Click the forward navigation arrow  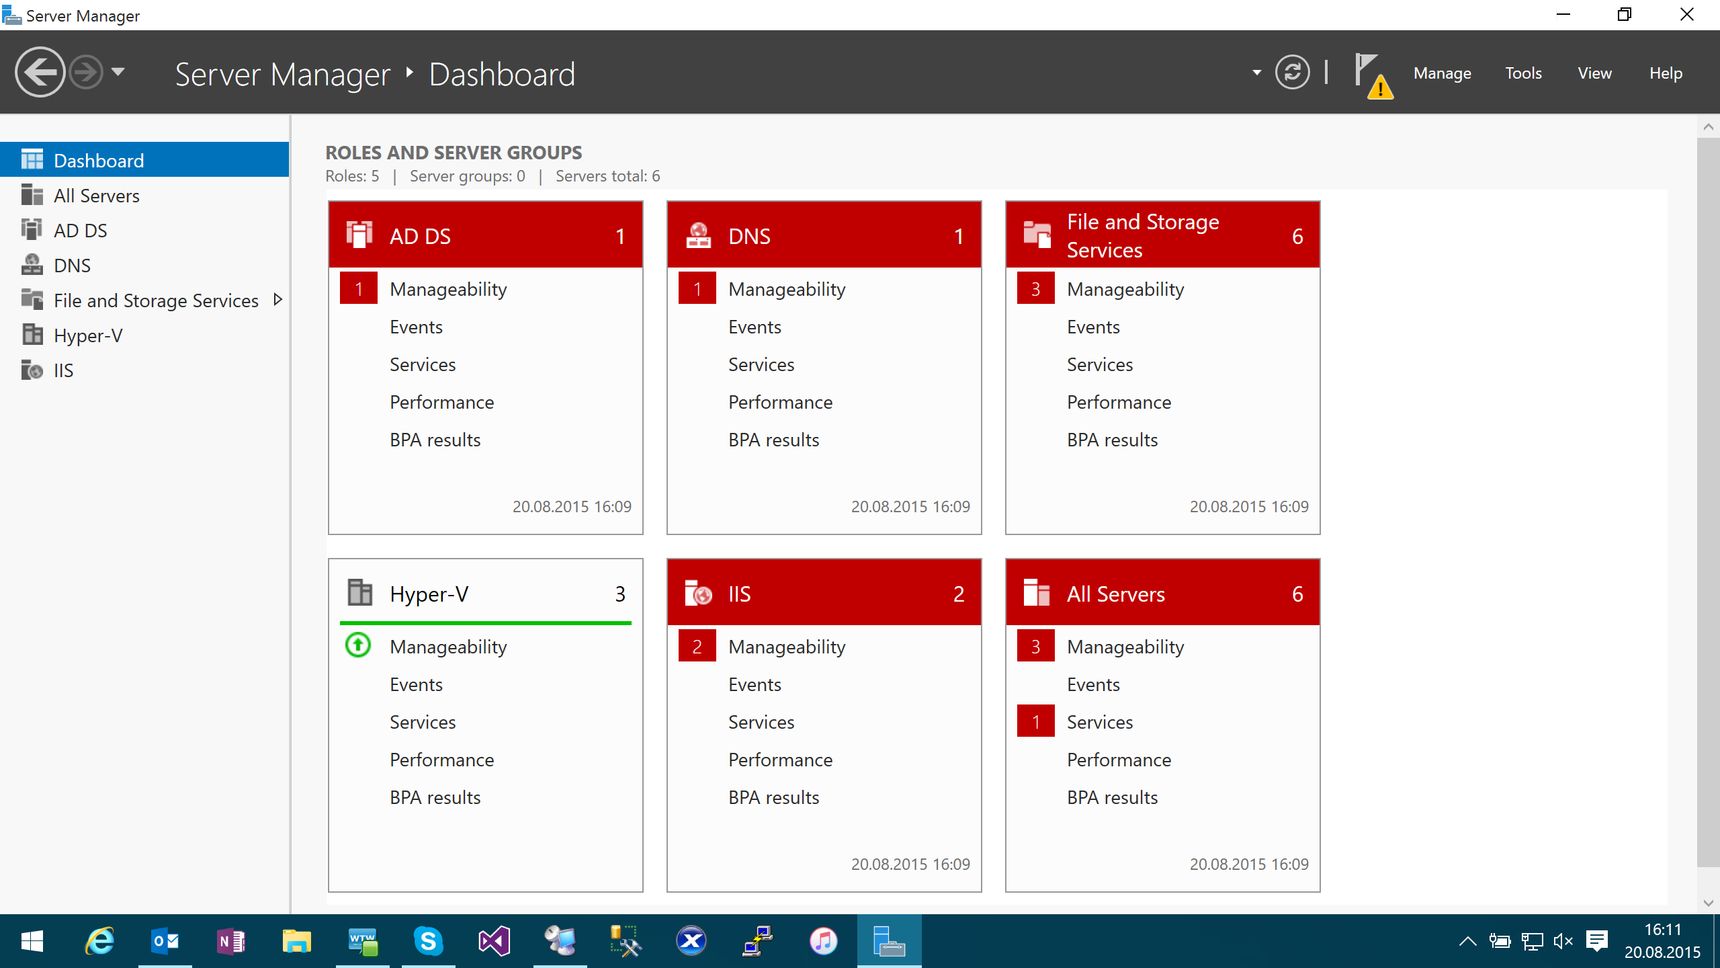coord(86,72)
